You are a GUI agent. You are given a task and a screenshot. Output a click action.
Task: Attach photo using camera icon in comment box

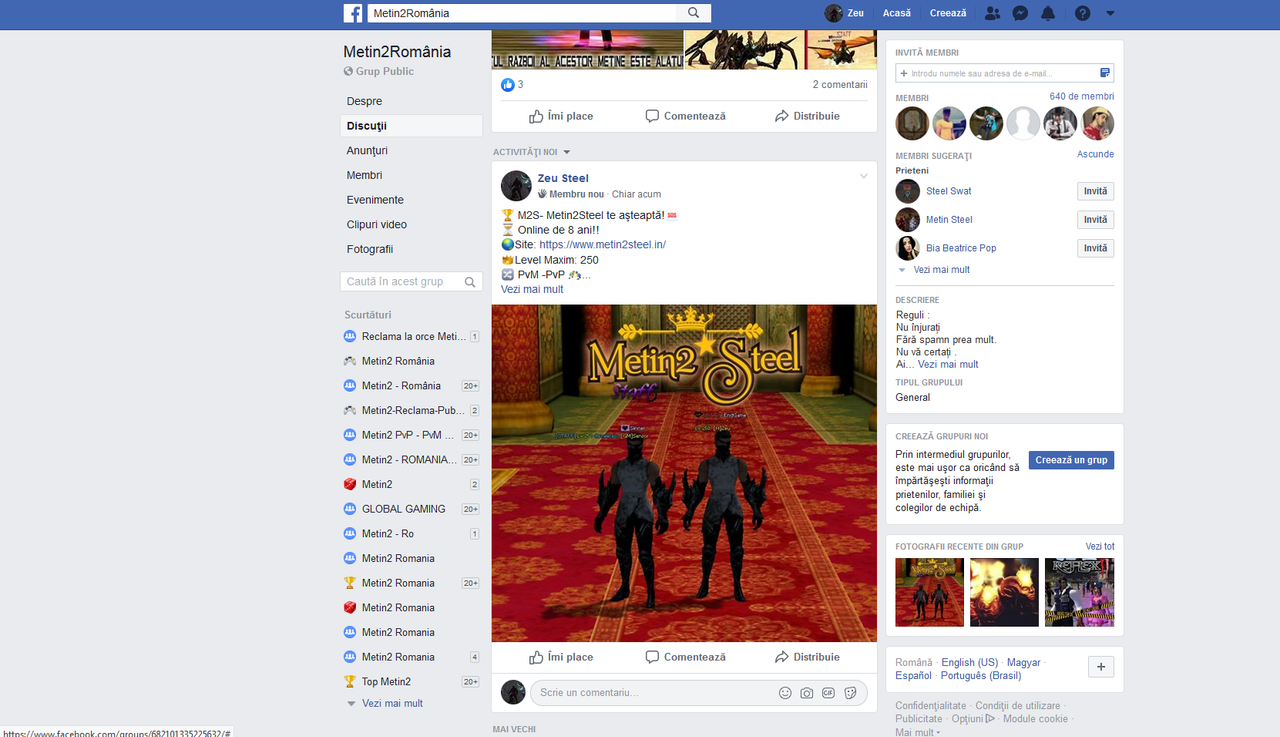(807, 692)
